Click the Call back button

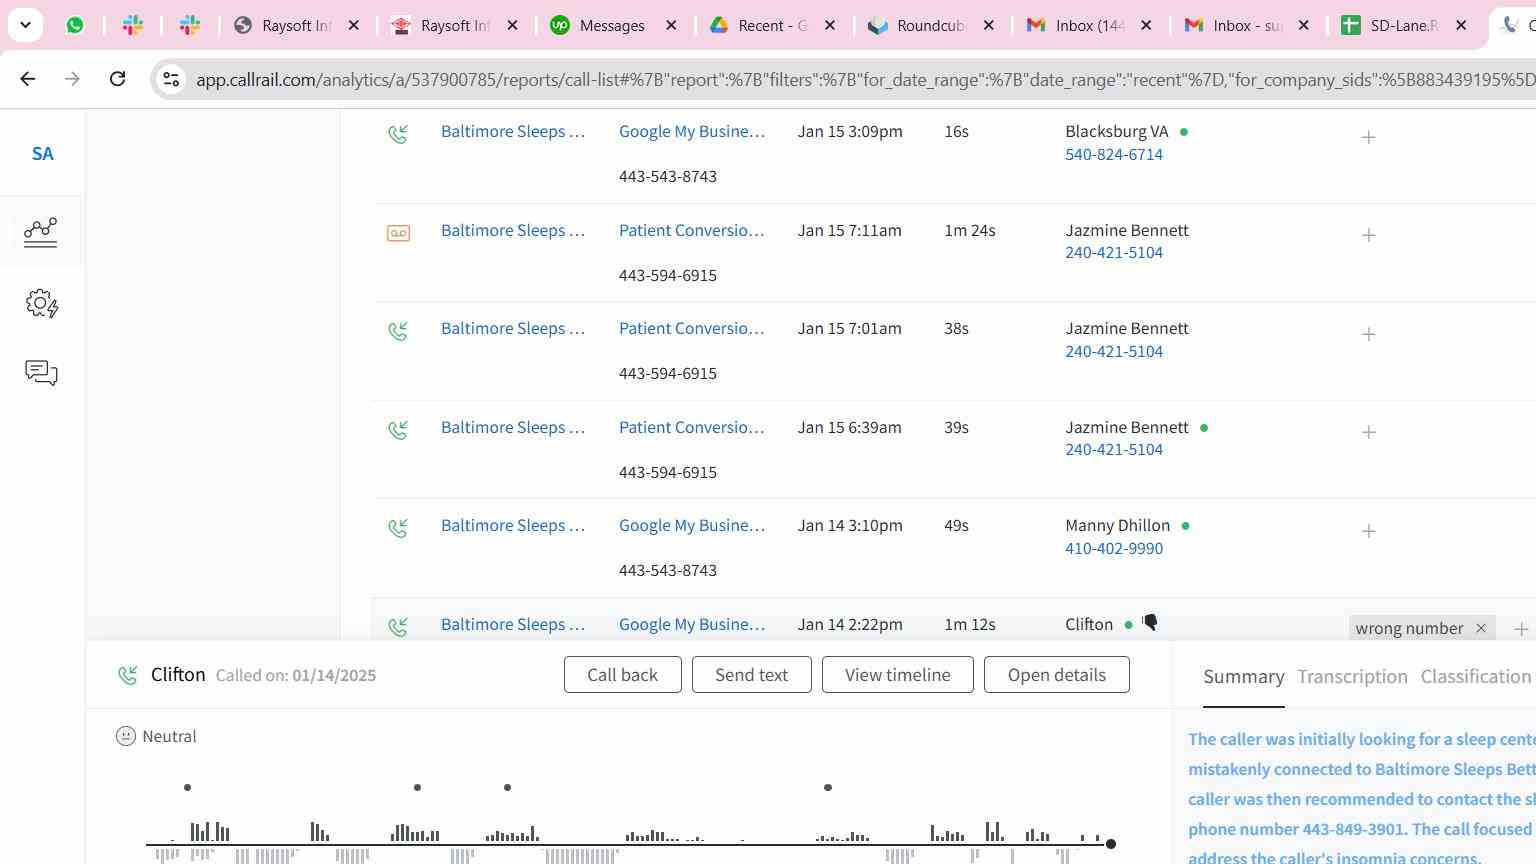622,675
